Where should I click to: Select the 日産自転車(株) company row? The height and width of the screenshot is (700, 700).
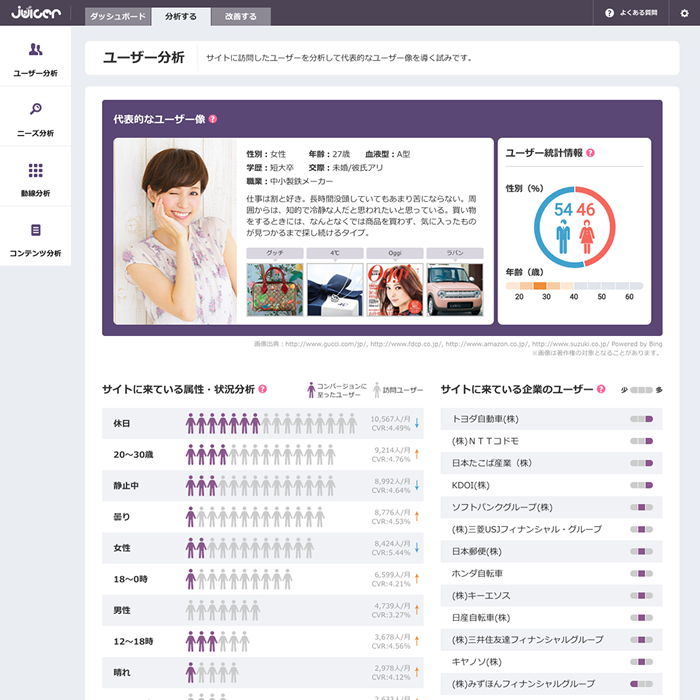tap(551, 617)
